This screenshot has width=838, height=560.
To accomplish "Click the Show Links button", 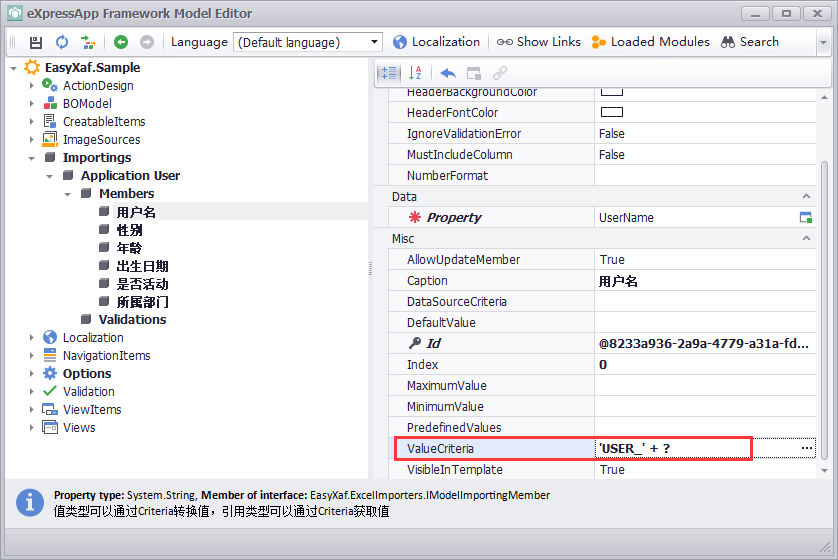I will pyautogui.click(x=539, y=42).
